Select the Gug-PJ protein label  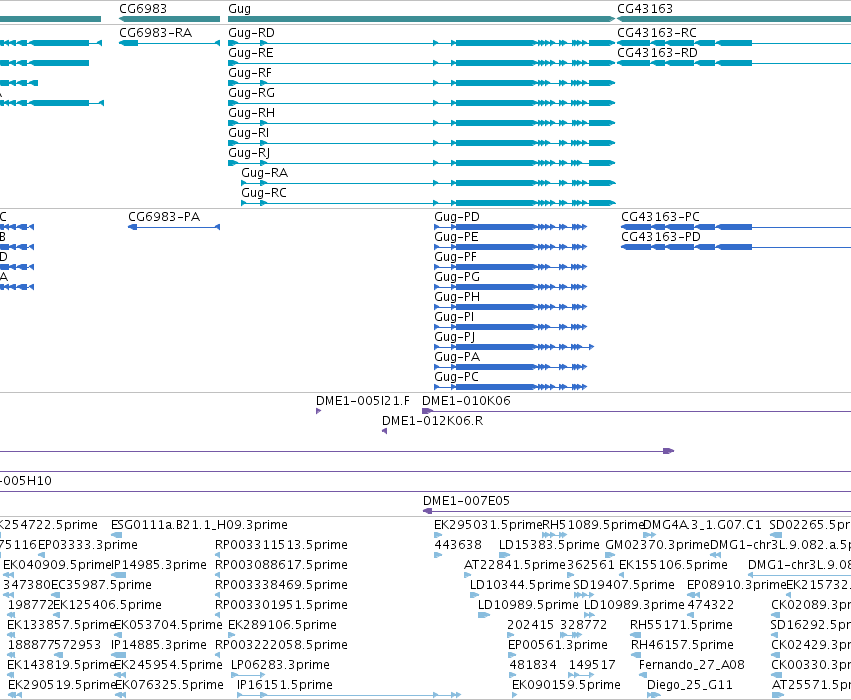tap(455, 337)
